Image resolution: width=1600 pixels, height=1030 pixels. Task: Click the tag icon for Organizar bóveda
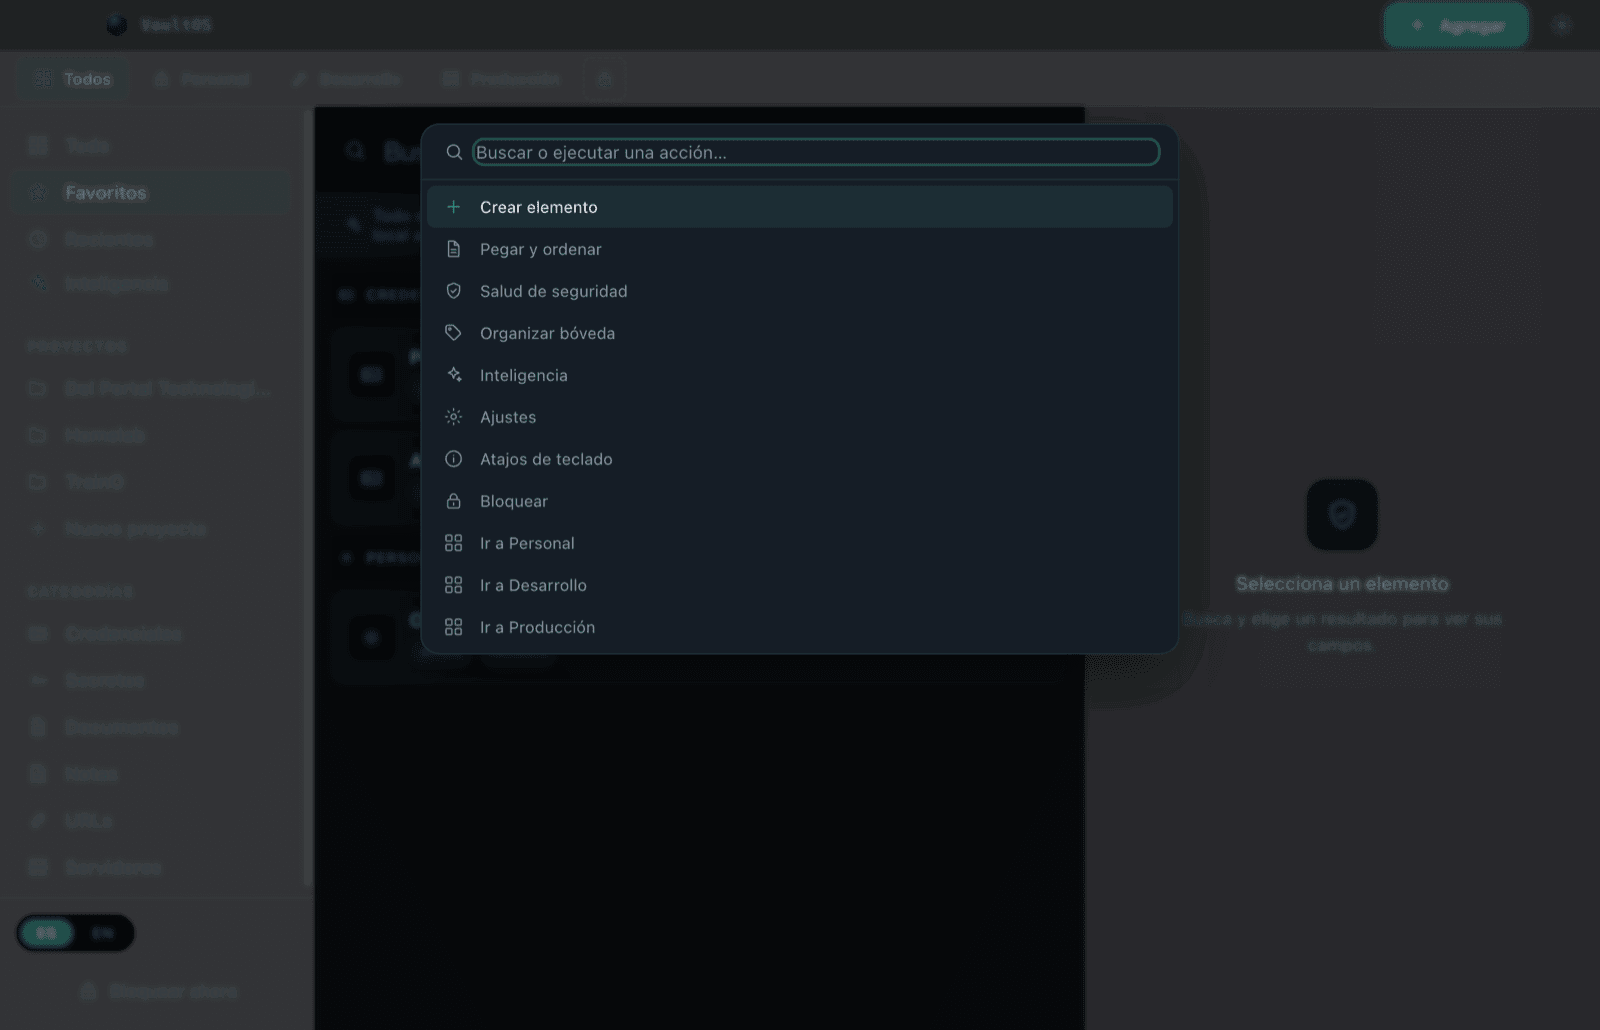453,333
